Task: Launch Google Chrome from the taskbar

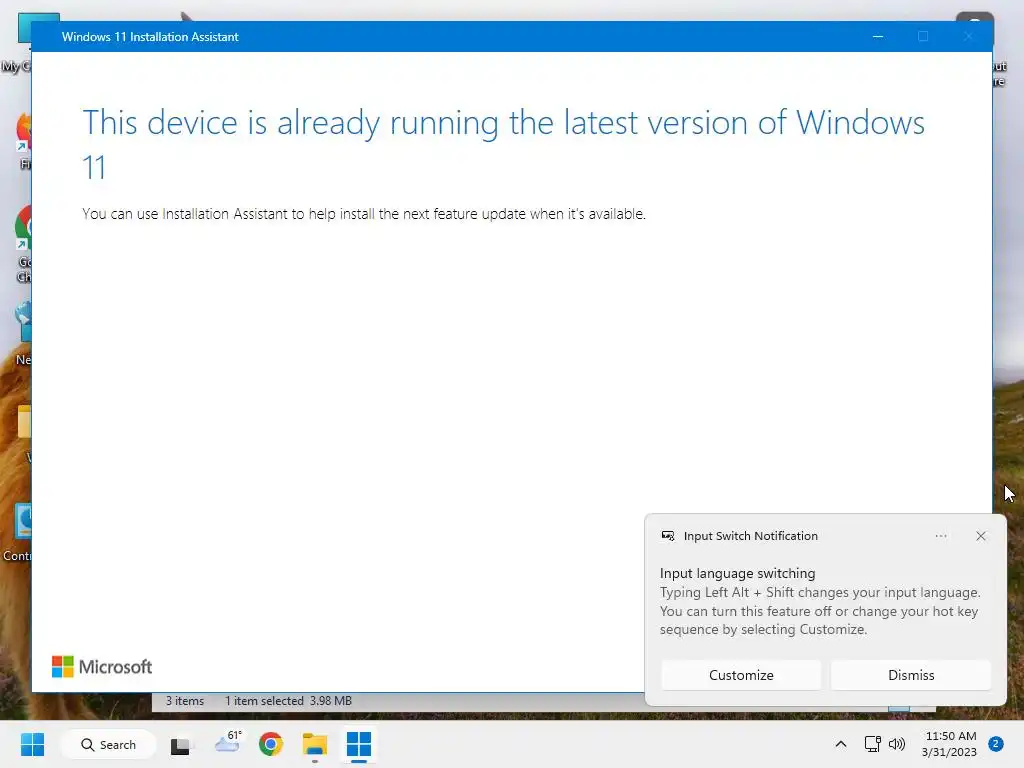Action: point(271,744)
